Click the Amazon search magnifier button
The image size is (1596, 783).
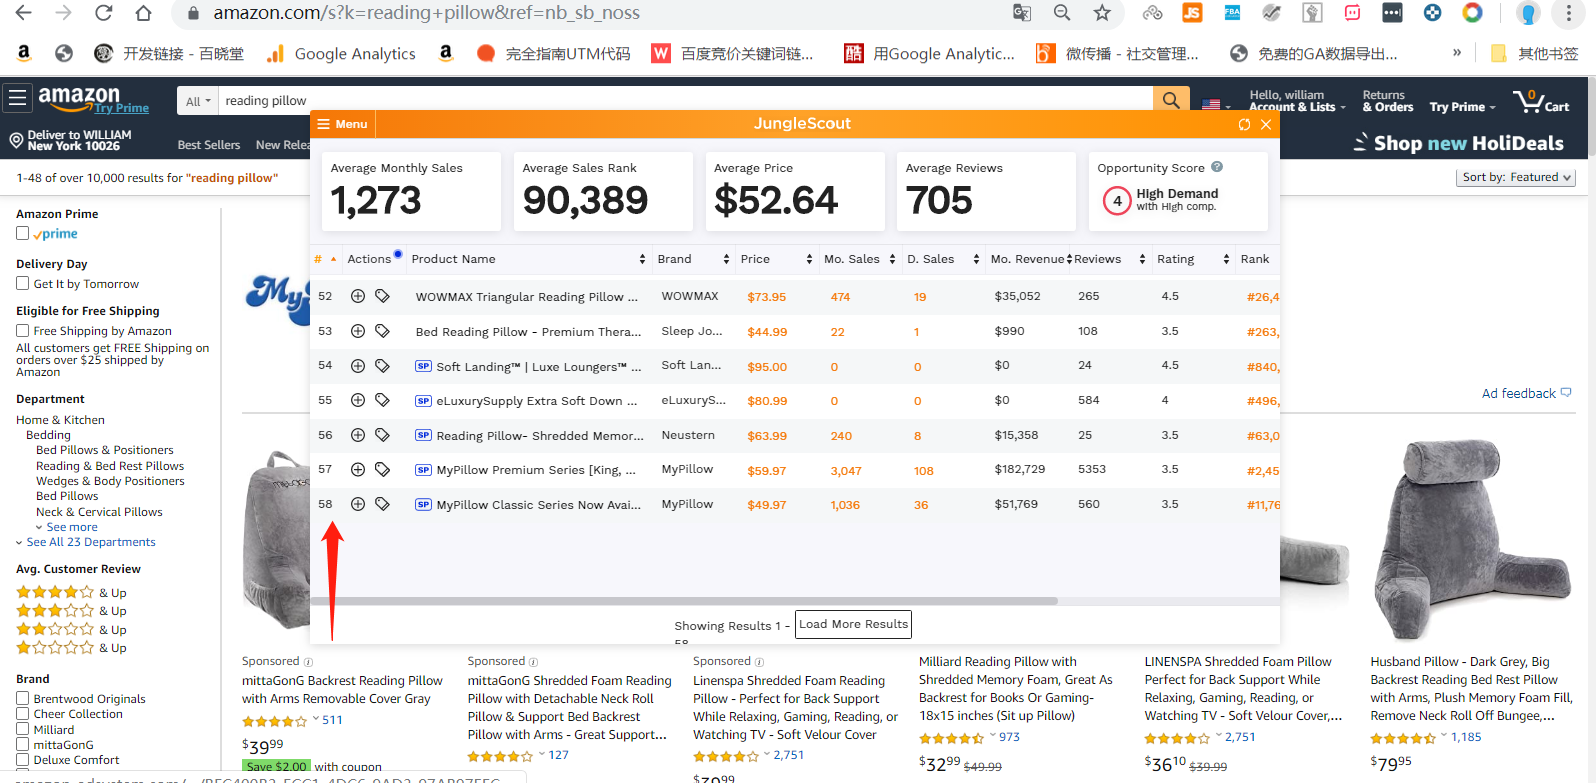point(1171,100)
